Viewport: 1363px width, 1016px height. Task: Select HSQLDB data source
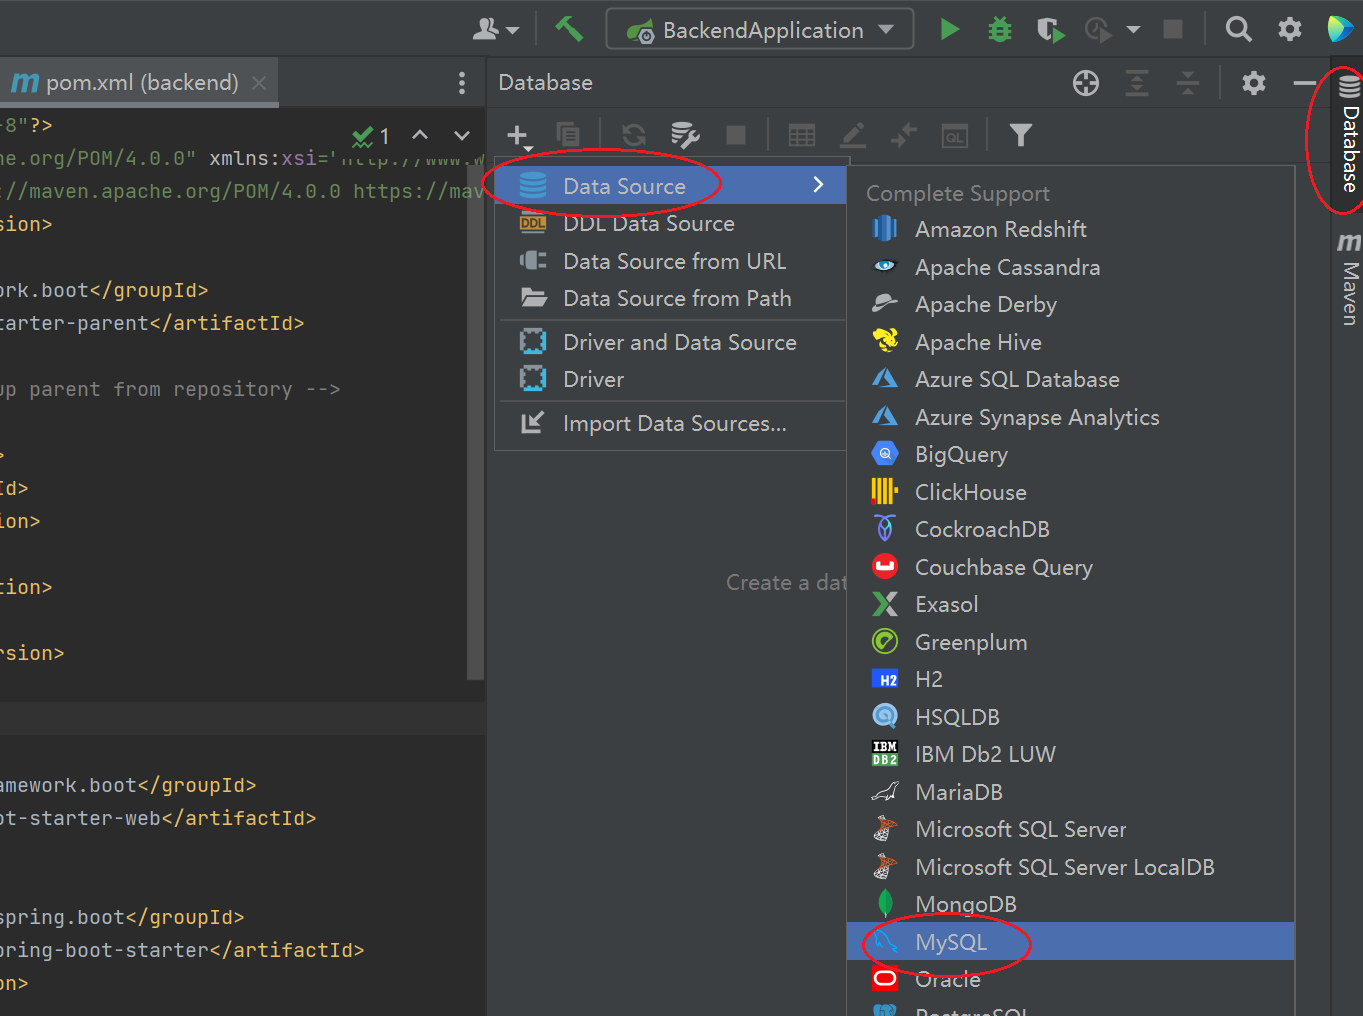[x=1070, y=717]
